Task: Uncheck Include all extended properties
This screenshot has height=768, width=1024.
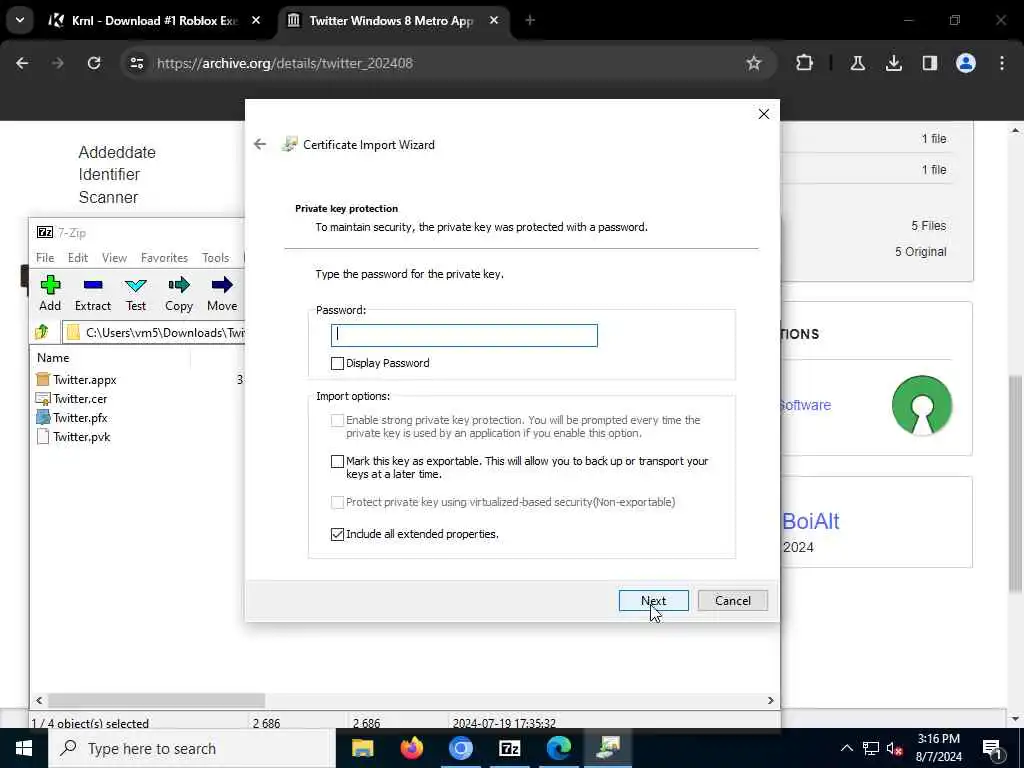Action: pyautogui.click(x=337, y=534)
